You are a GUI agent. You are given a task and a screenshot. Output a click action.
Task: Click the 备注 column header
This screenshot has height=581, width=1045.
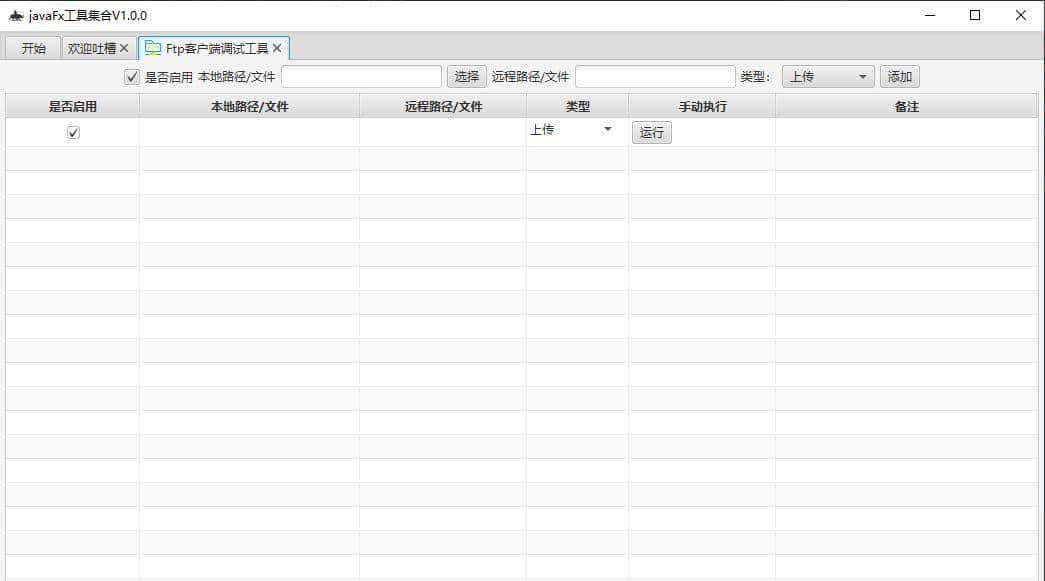(x=906, y=105)
